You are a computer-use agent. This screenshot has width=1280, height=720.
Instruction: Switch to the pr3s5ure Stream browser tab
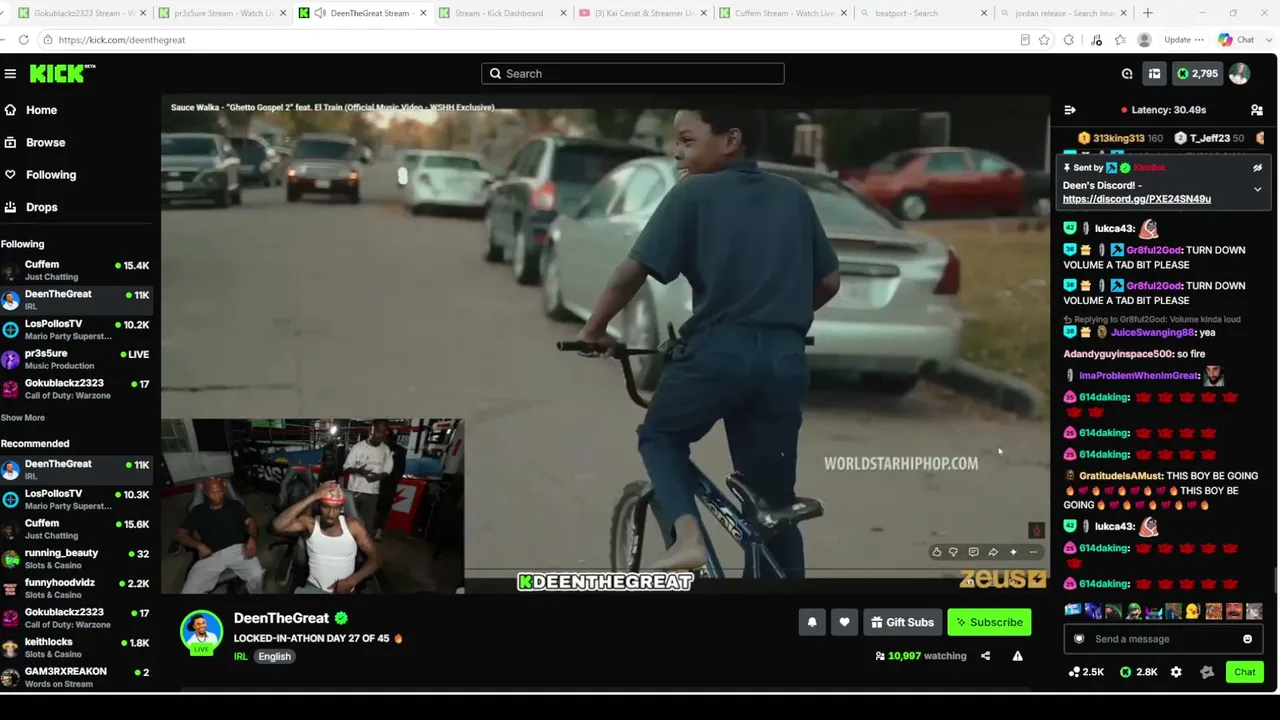pos(220,13)
